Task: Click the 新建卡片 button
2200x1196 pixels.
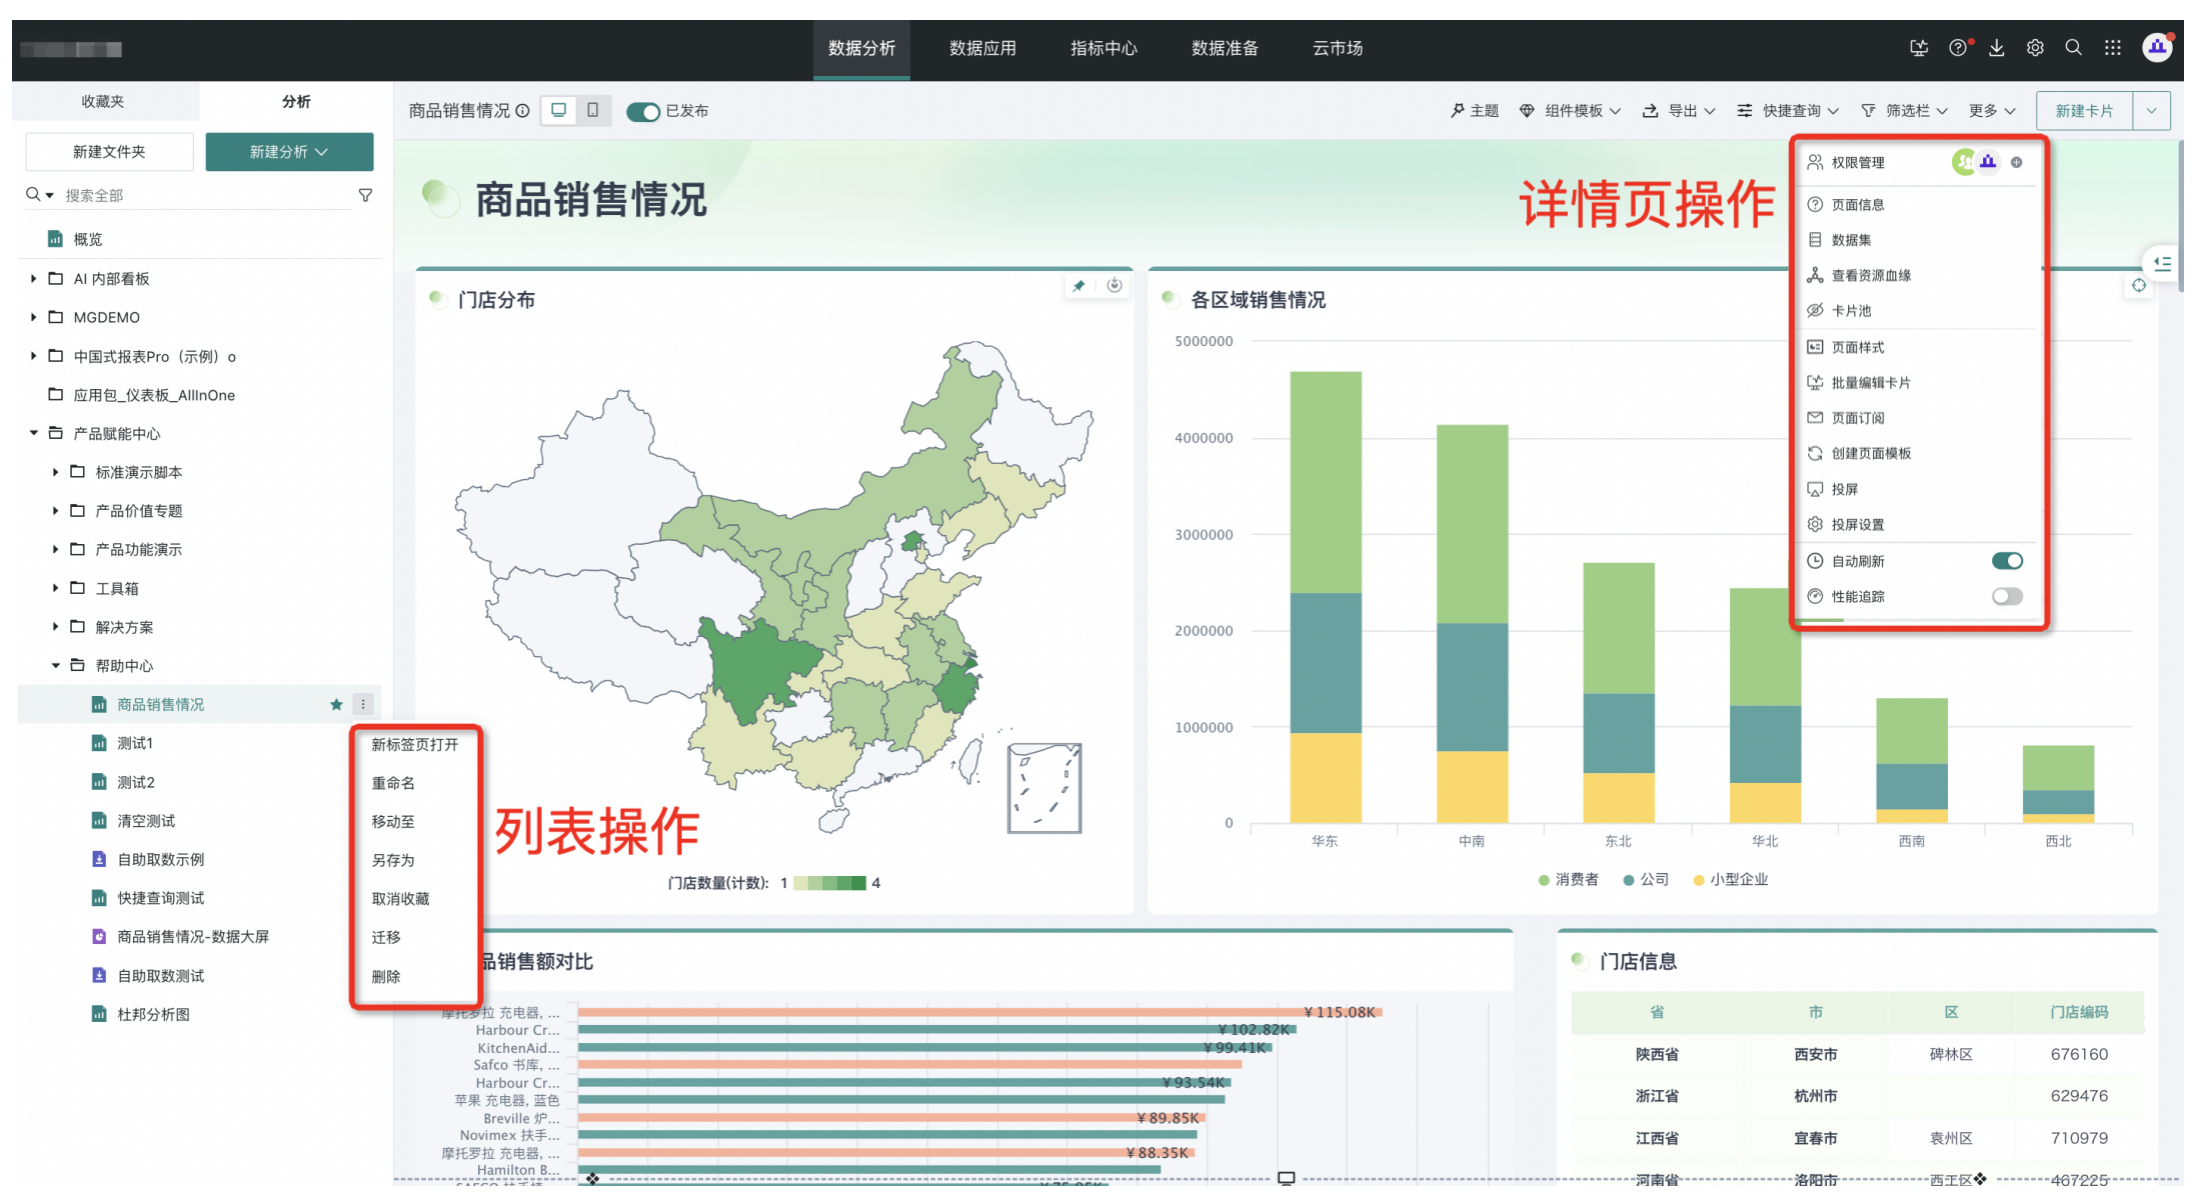Action: pos(2085,111)
